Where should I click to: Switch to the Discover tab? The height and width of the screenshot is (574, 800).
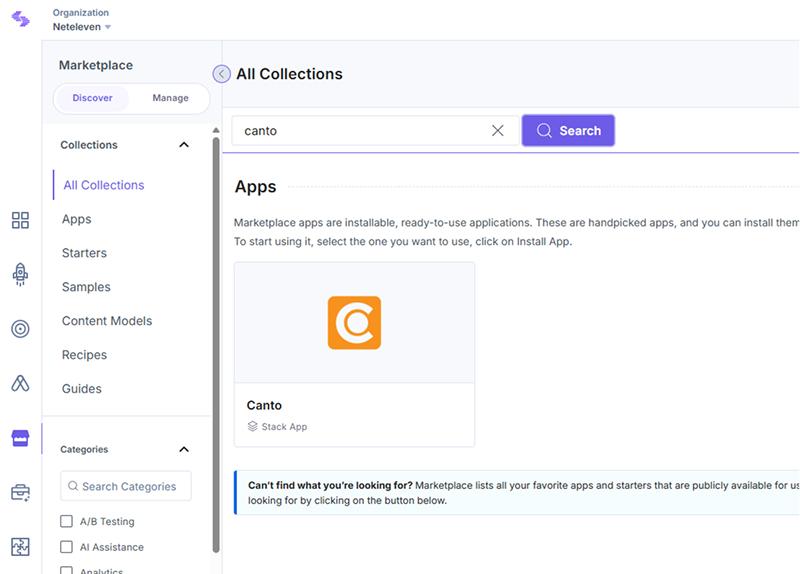click(92, 98)
